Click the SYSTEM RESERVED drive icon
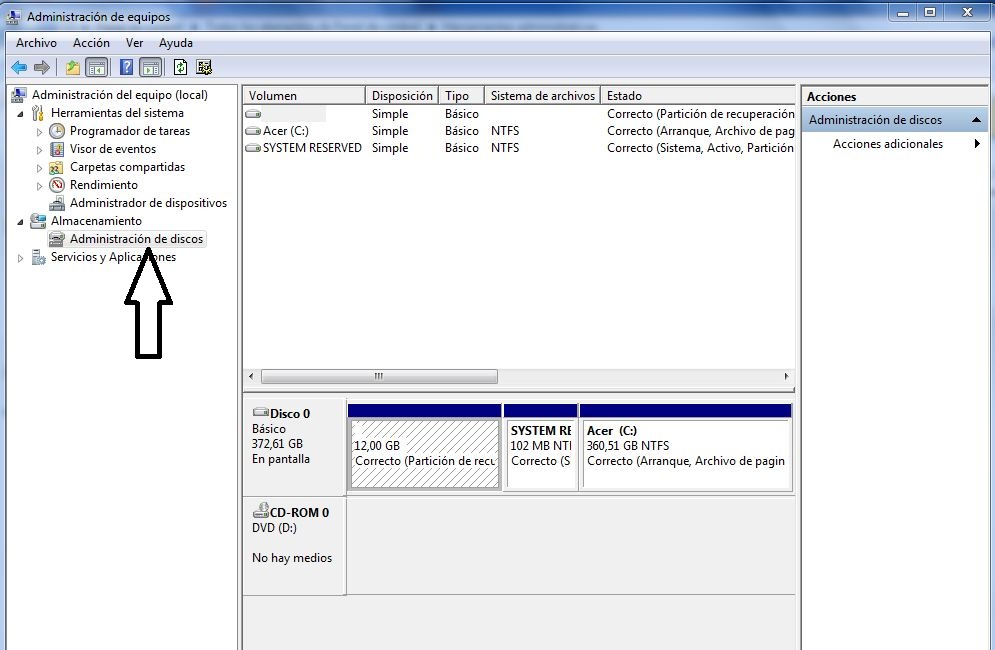 [x=253, y=148]
